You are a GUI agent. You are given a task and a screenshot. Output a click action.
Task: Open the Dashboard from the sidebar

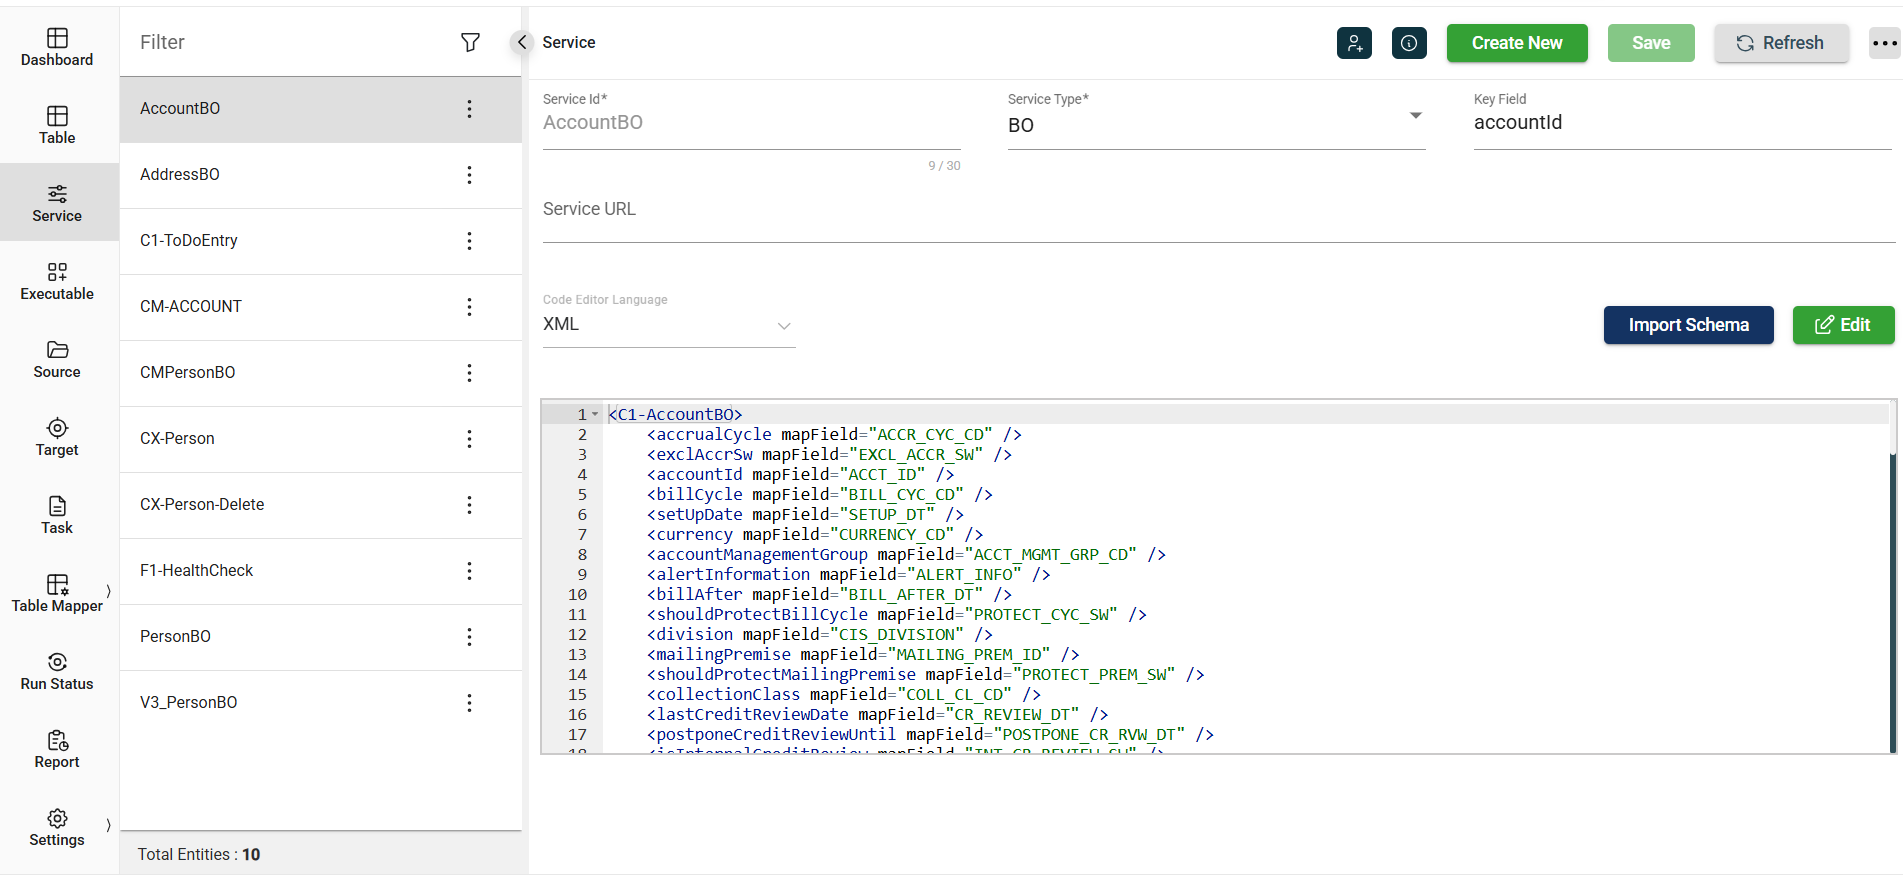click(57, 47)
